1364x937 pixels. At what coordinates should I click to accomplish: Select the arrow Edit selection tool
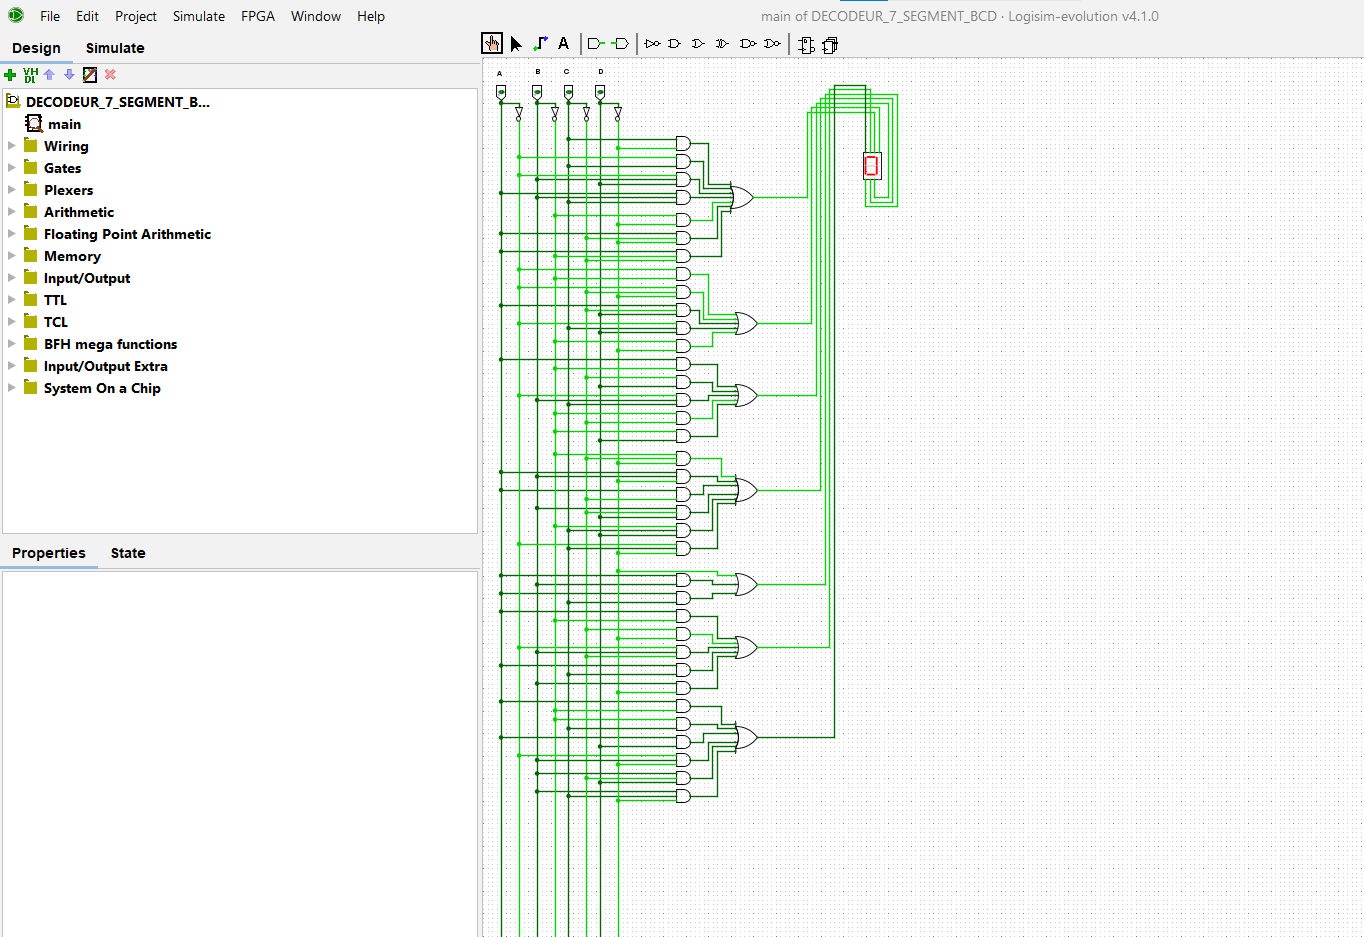(x=516, y=44)
